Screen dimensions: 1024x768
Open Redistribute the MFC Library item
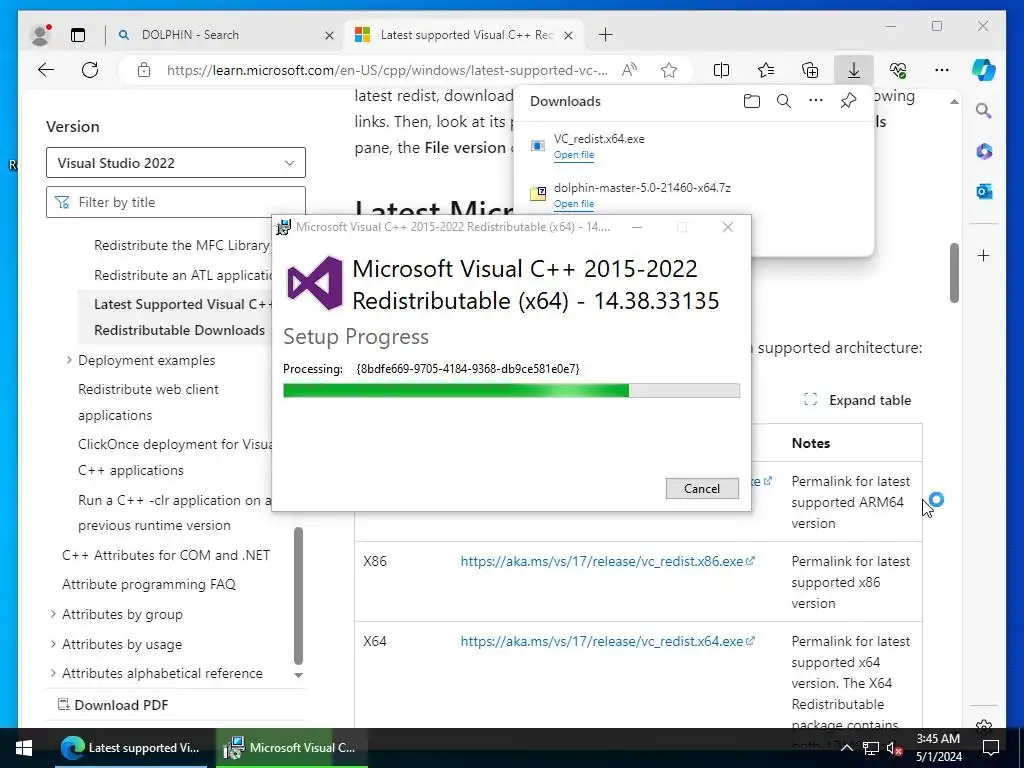pos(182,246)
